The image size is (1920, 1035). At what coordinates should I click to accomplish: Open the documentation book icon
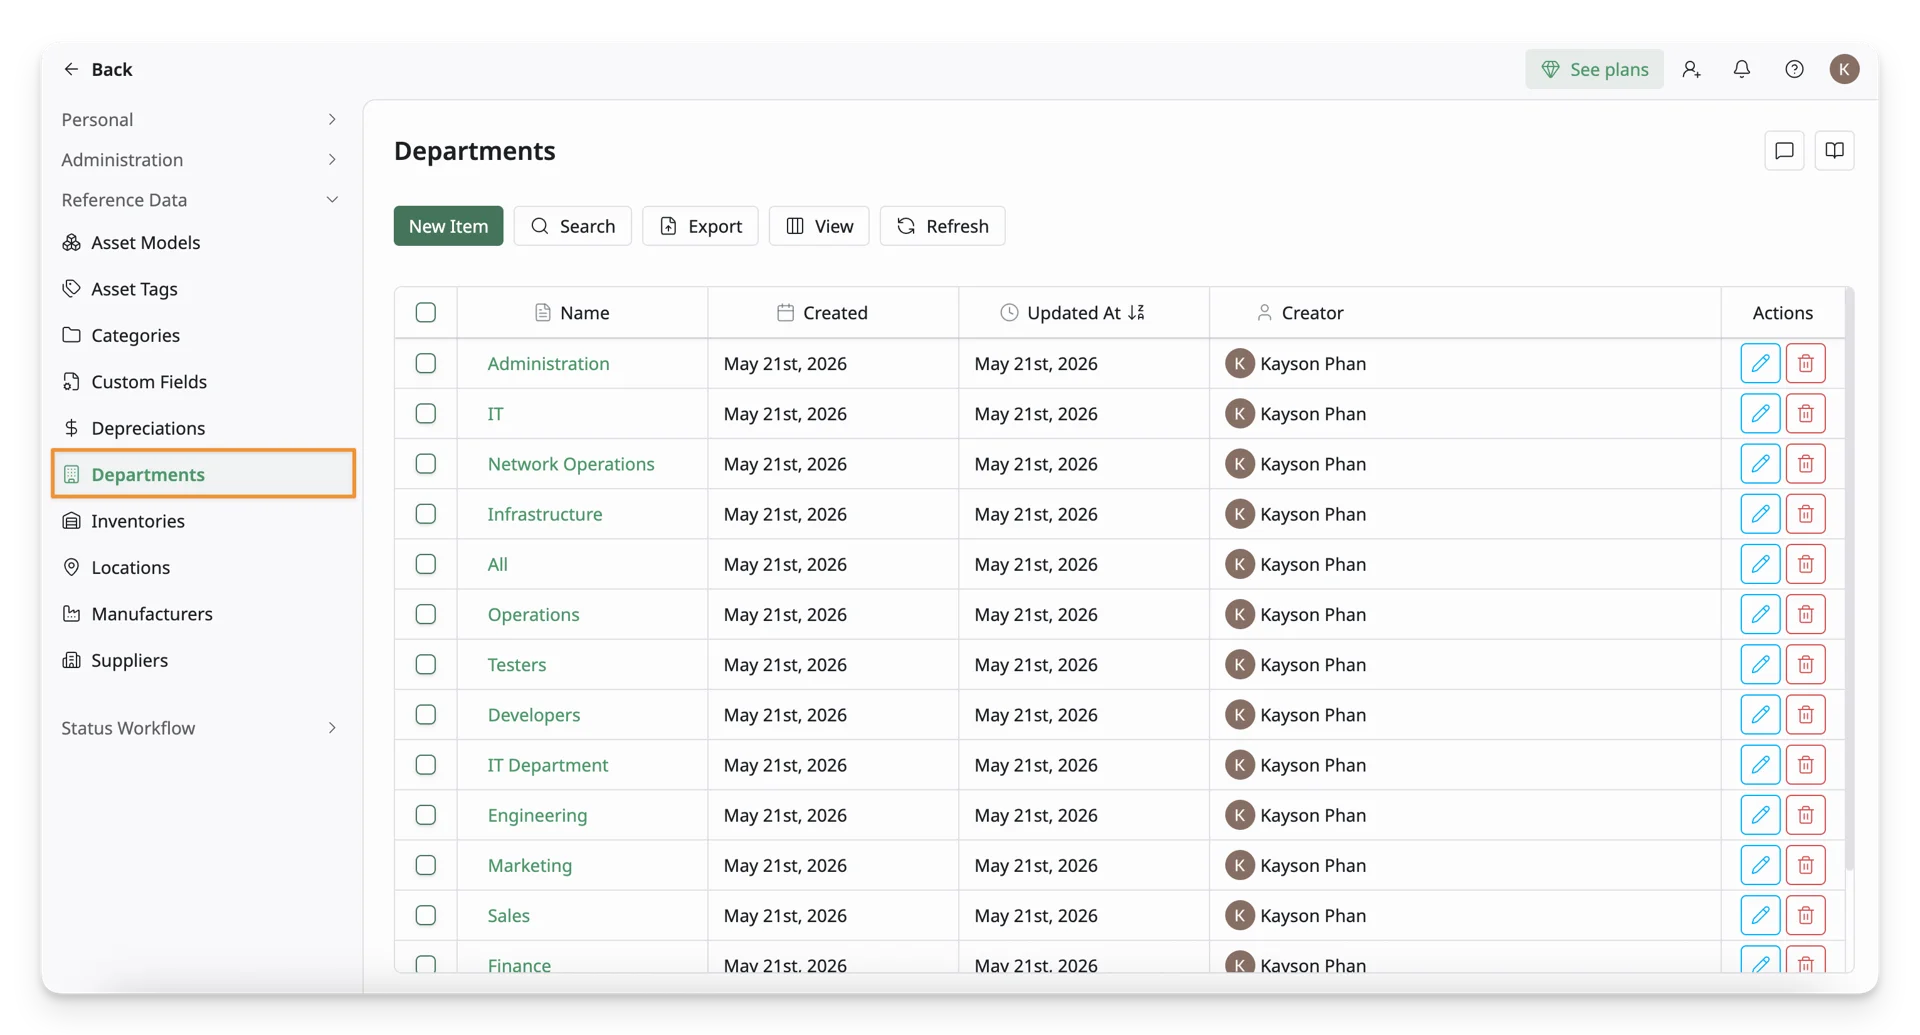[x=1834, y=151]
